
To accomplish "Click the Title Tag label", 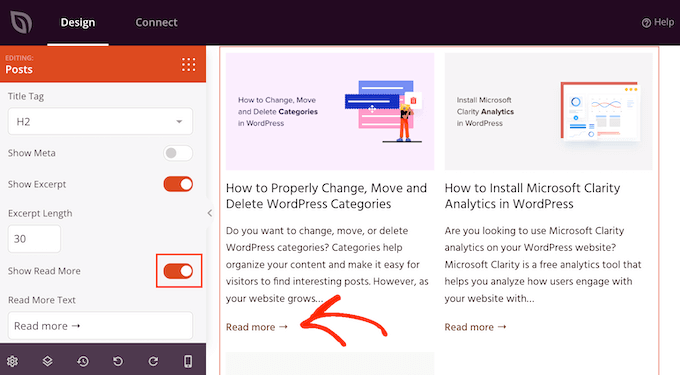I will point(26,96).
